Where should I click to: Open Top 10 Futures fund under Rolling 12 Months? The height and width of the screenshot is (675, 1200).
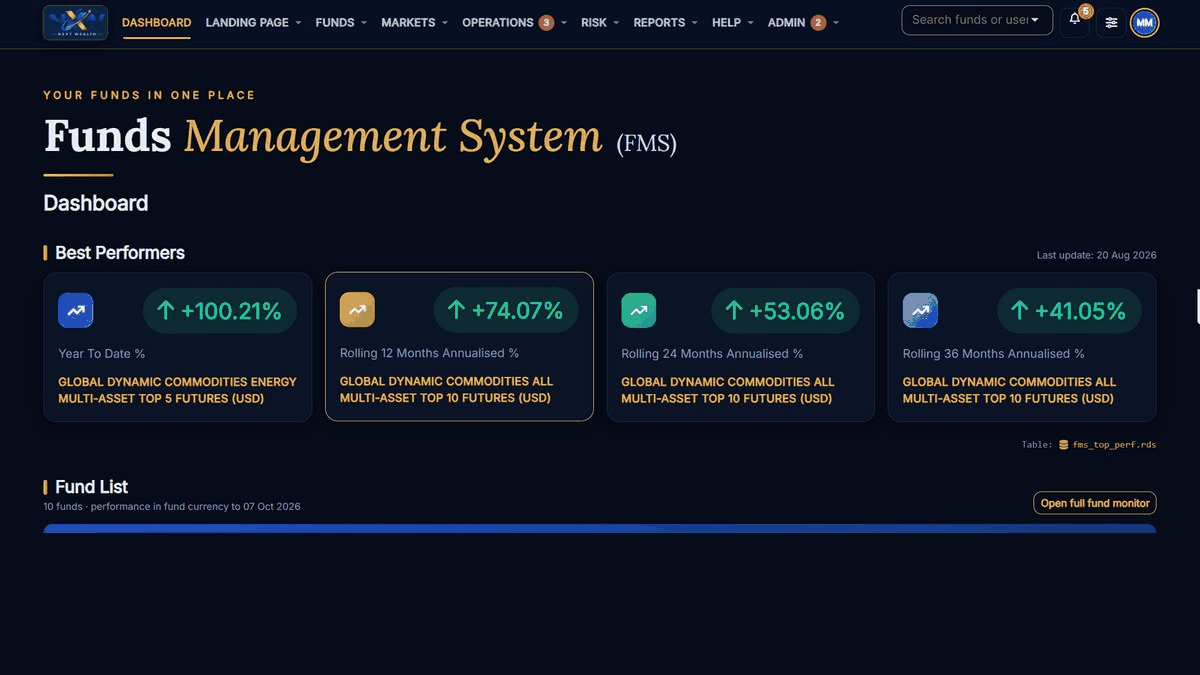pos(446,390)
